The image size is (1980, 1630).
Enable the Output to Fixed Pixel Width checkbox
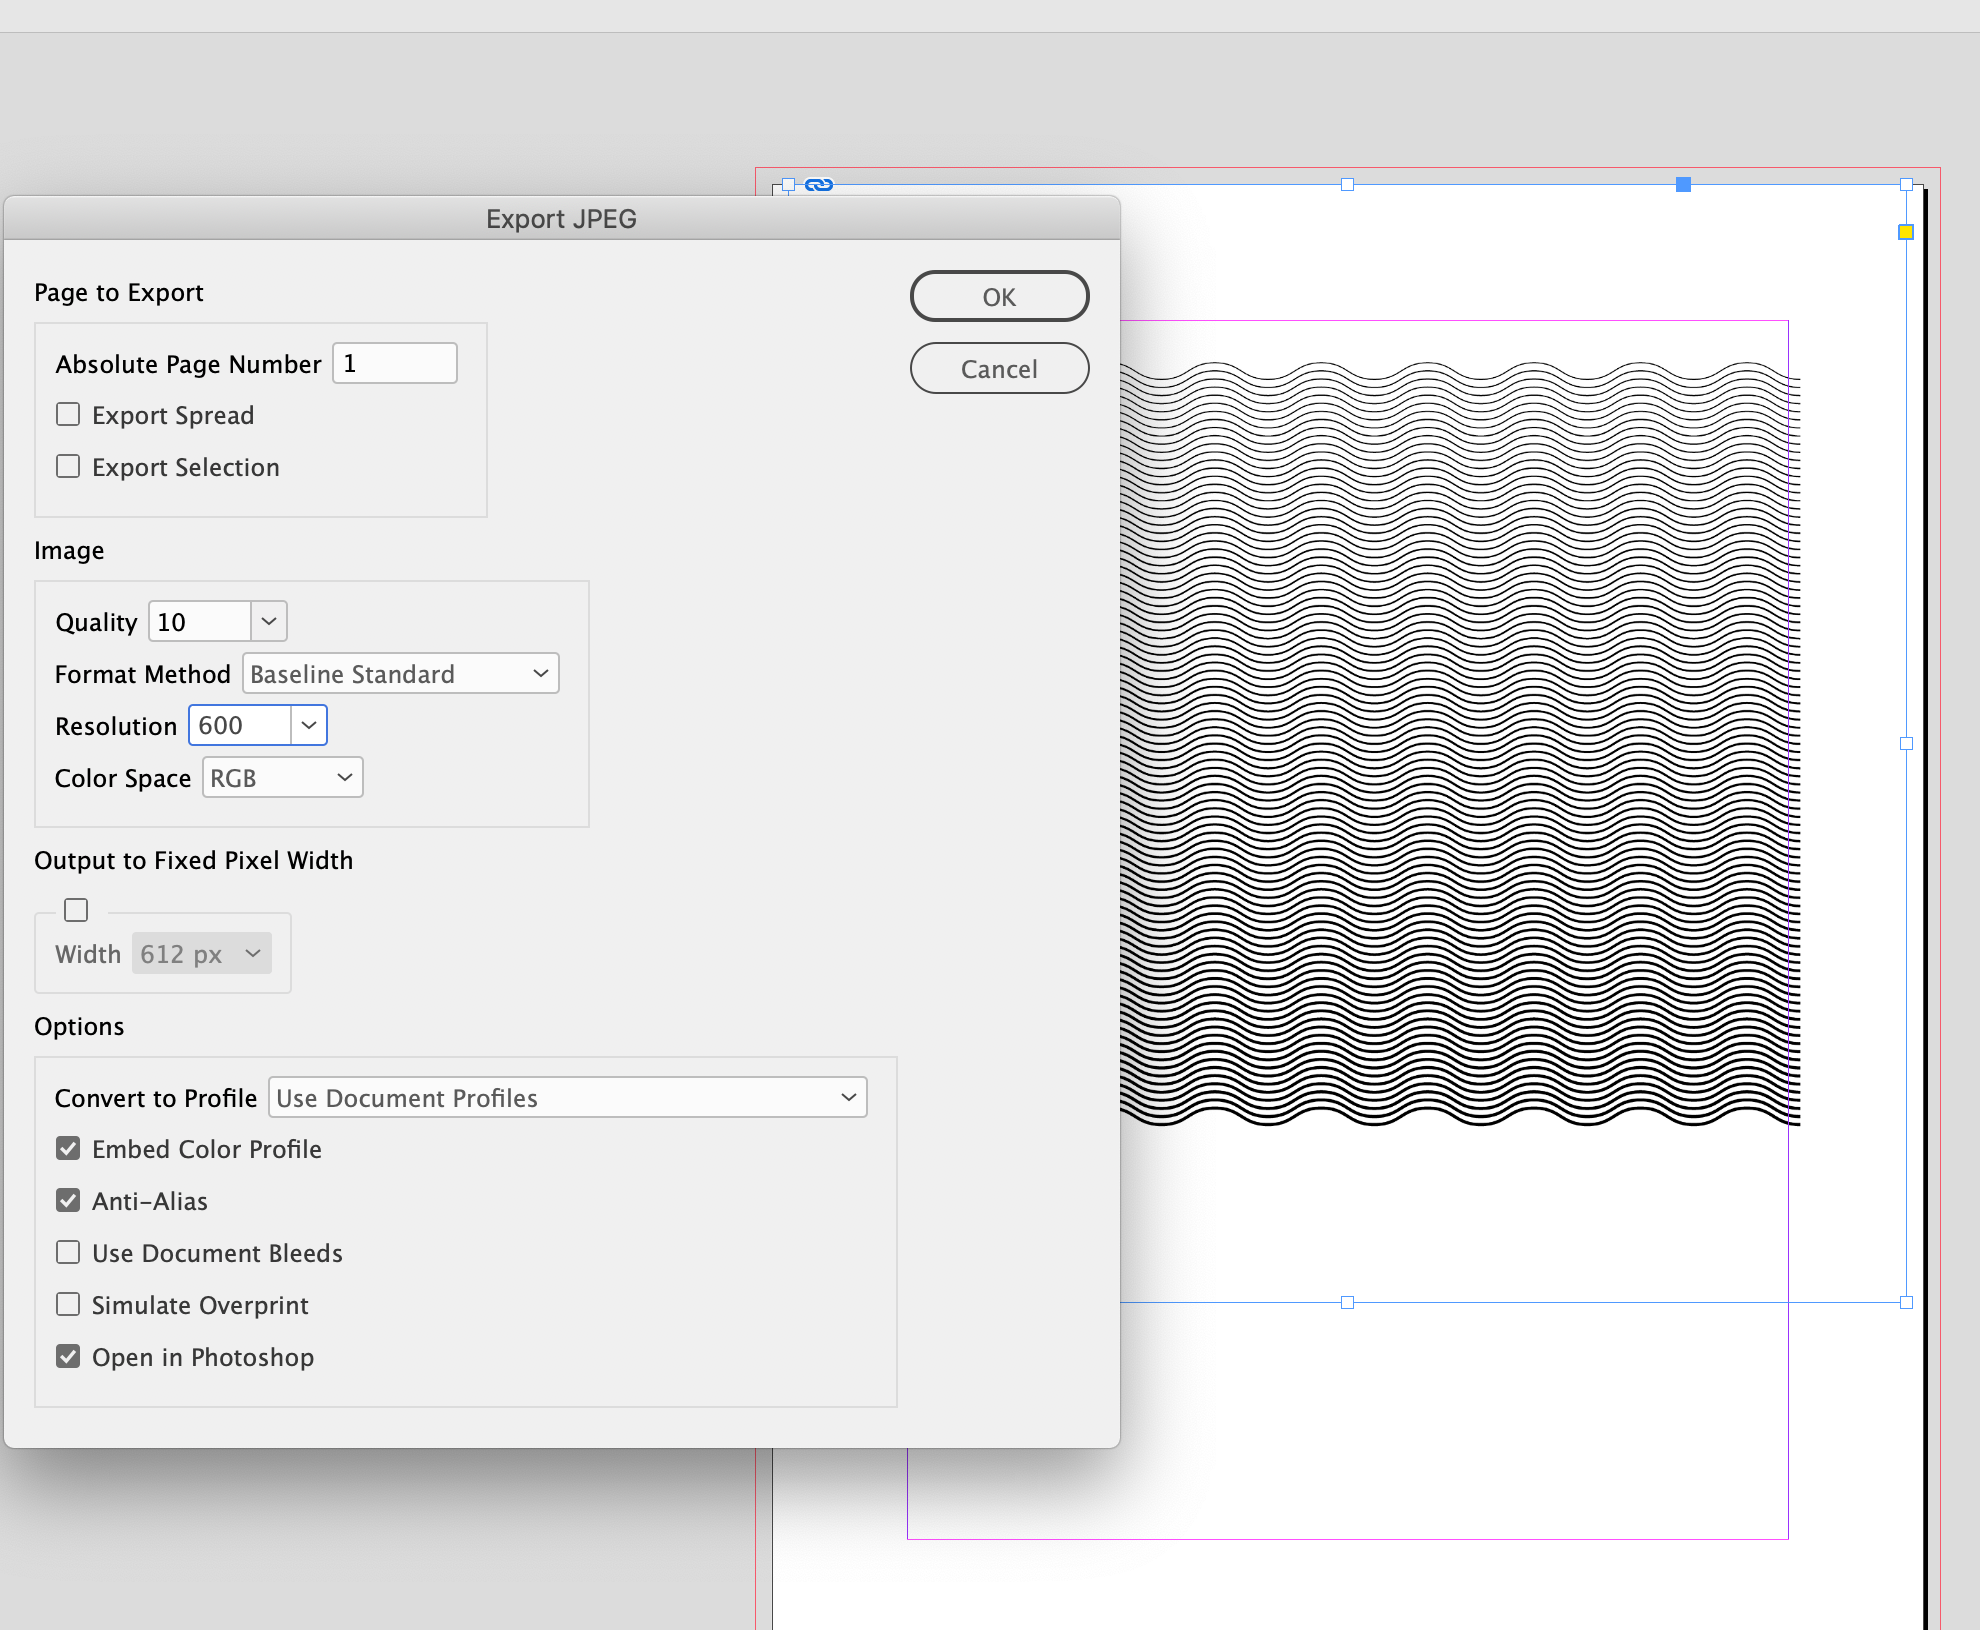coord(77,908)
